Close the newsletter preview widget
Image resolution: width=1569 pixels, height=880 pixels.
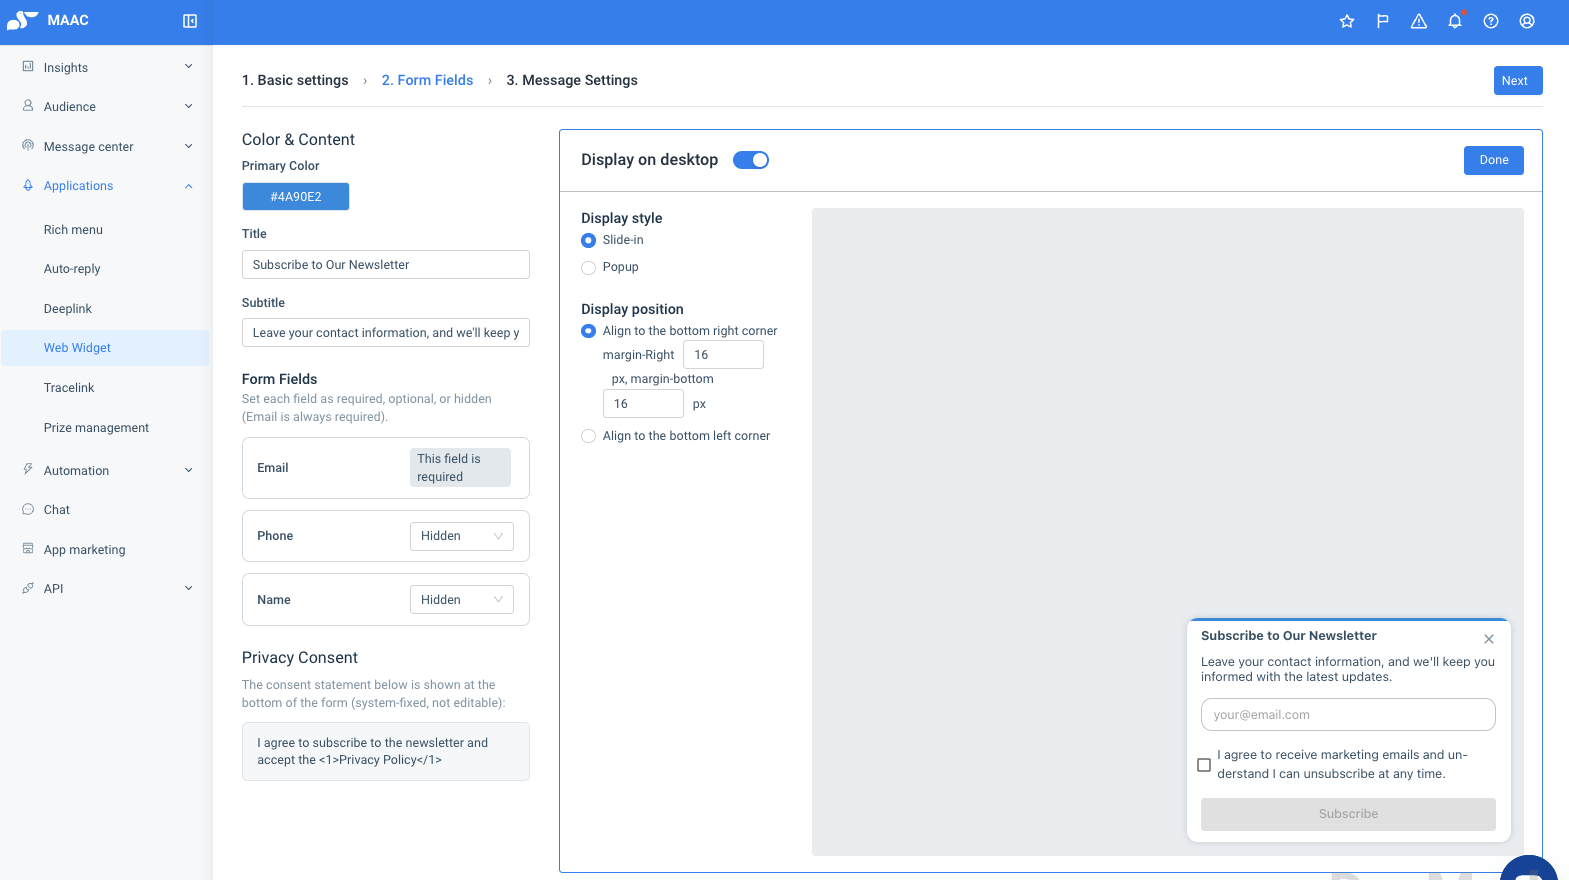[x=1489, y=639]
